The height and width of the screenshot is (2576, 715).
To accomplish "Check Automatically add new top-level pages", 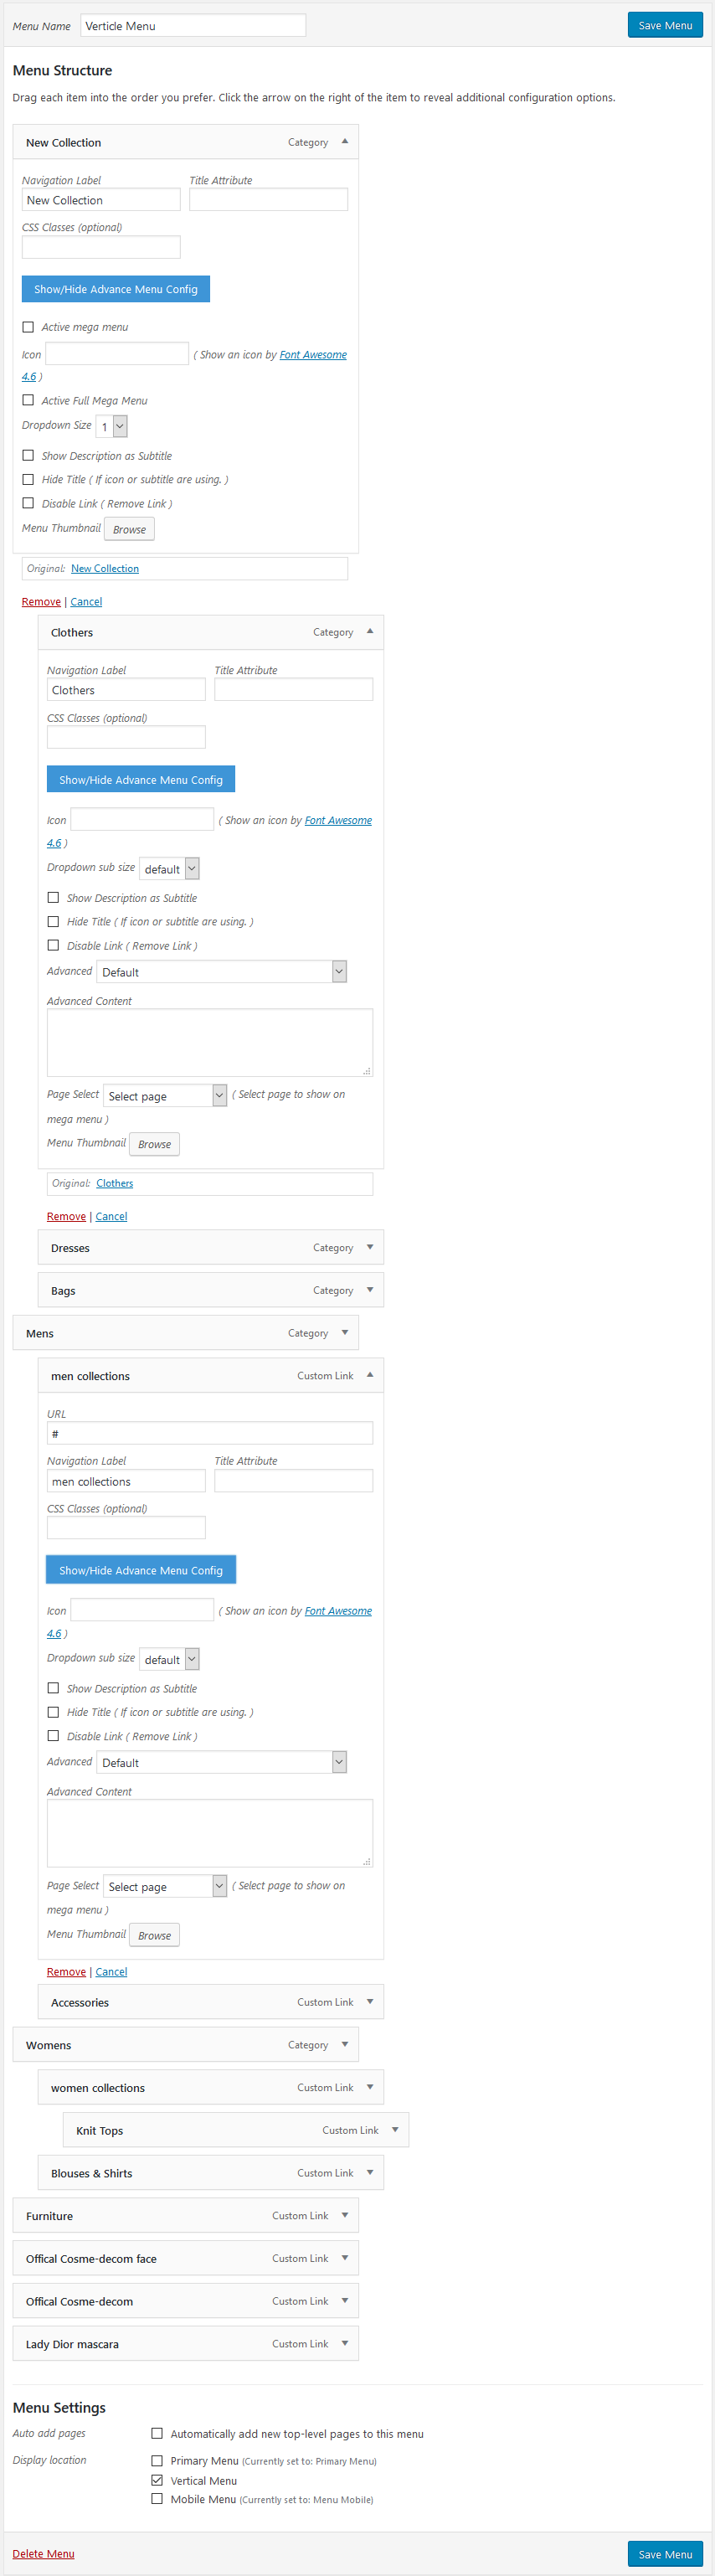I will coord(157,2433).
